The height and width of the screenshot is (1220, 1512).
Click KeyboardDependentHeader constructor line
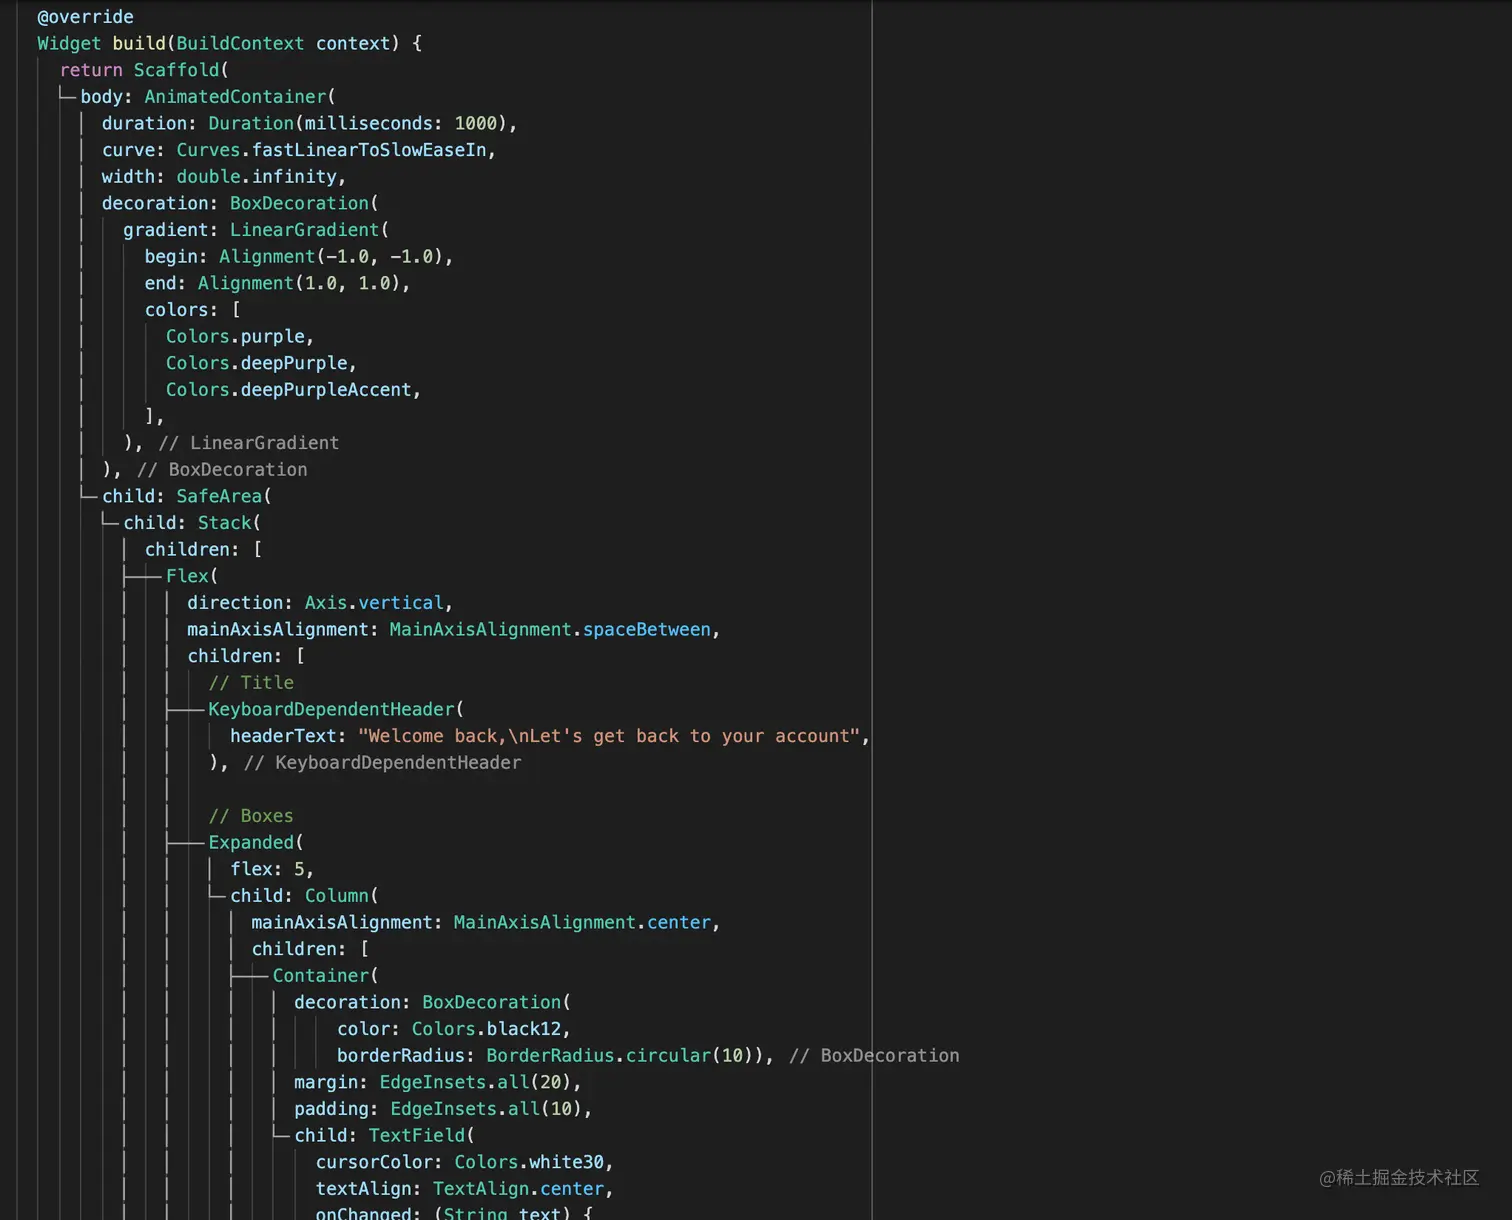[336, 710]
